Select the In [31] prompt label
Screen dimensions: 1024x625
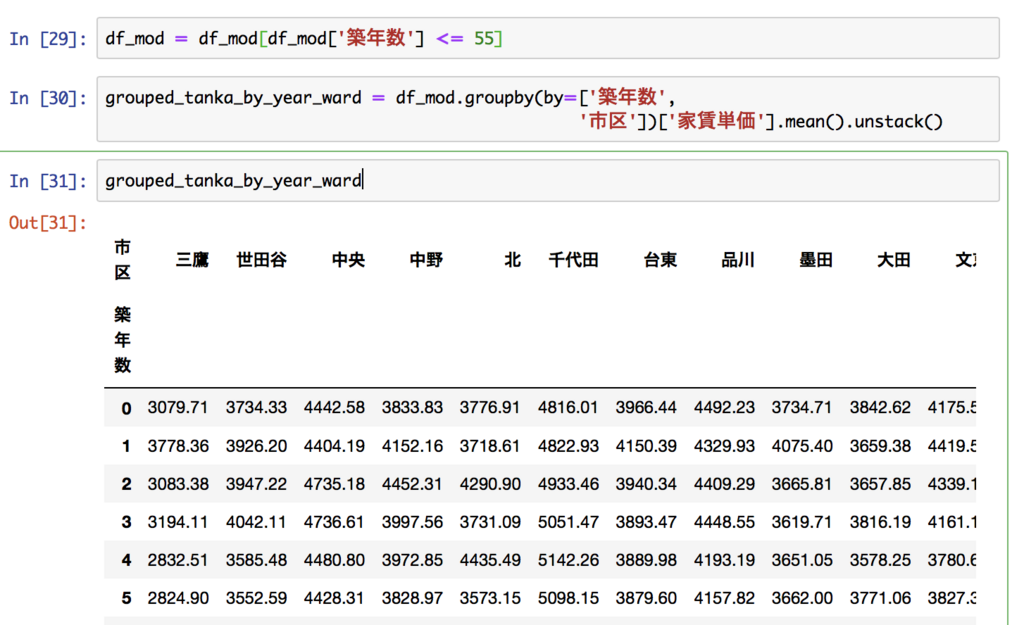(48, 181)
